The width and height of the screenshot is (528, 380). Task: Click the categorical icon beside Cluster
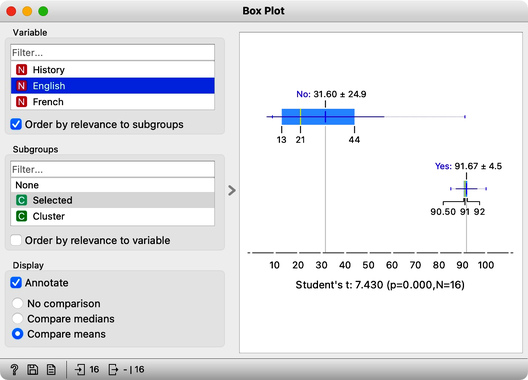coord(21,216)
